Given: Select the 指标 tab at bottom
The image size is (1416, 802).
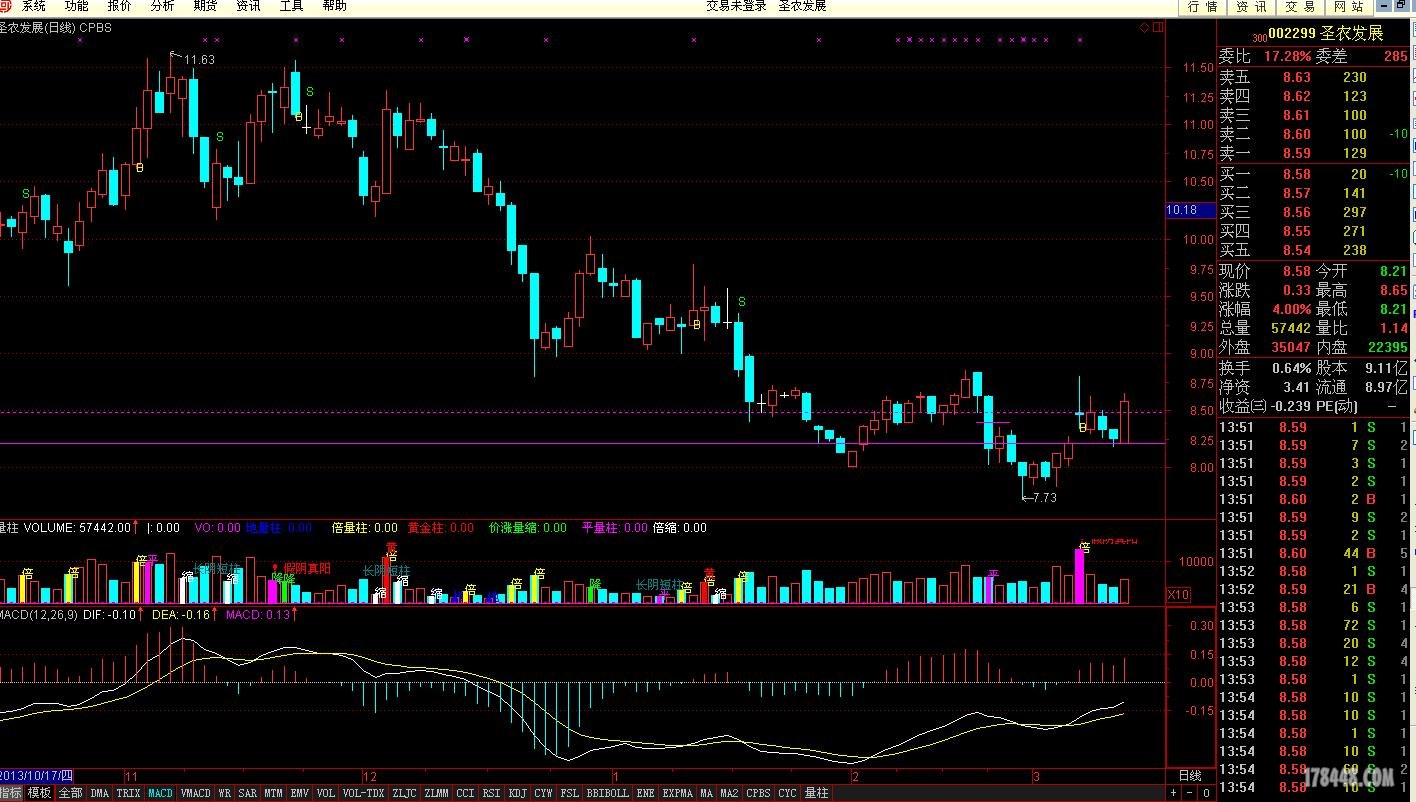Looking at the screenshot, I should [x=11, y=793].
